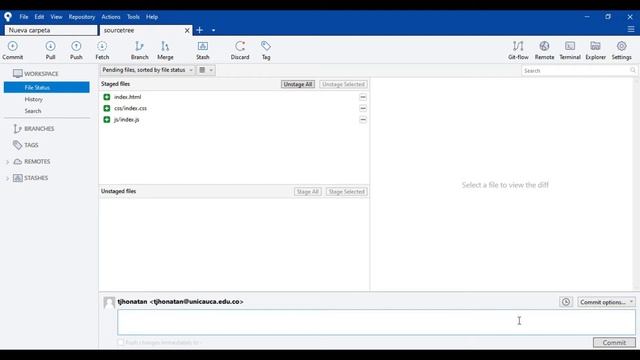640x360 pixels.
Task: Click the Stash toolbar icon
Action: pos(203,51)
